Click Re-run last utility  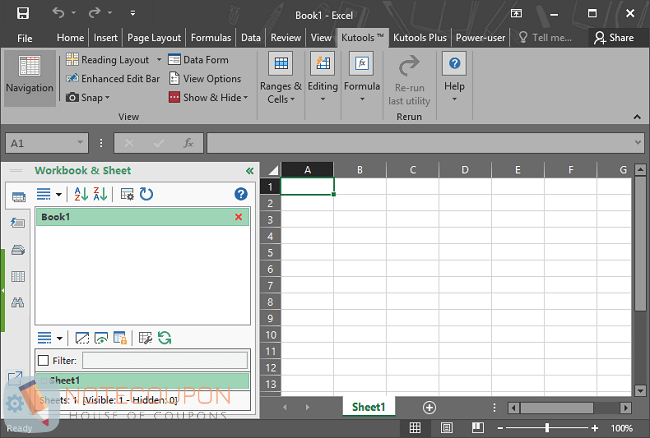409,80
